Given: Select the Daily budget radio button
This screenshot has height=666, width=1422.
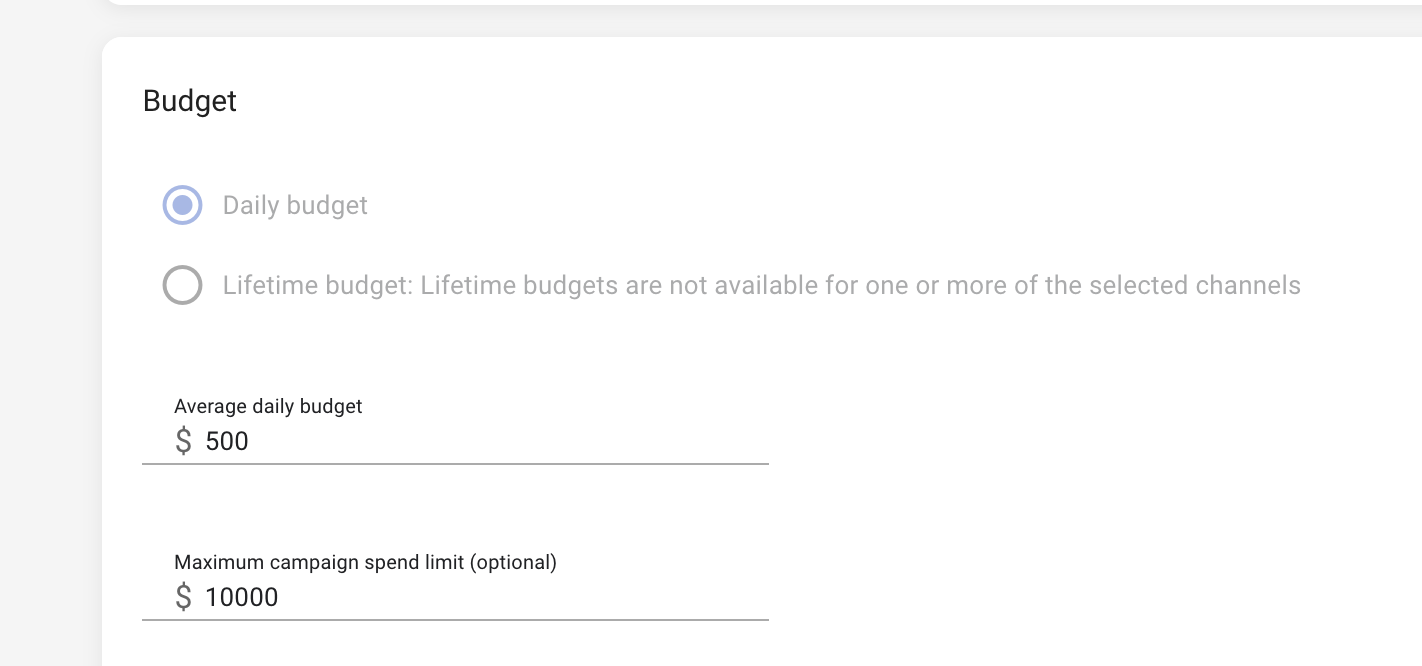Looking at the screenshot, I should click(x=182, y=205).
